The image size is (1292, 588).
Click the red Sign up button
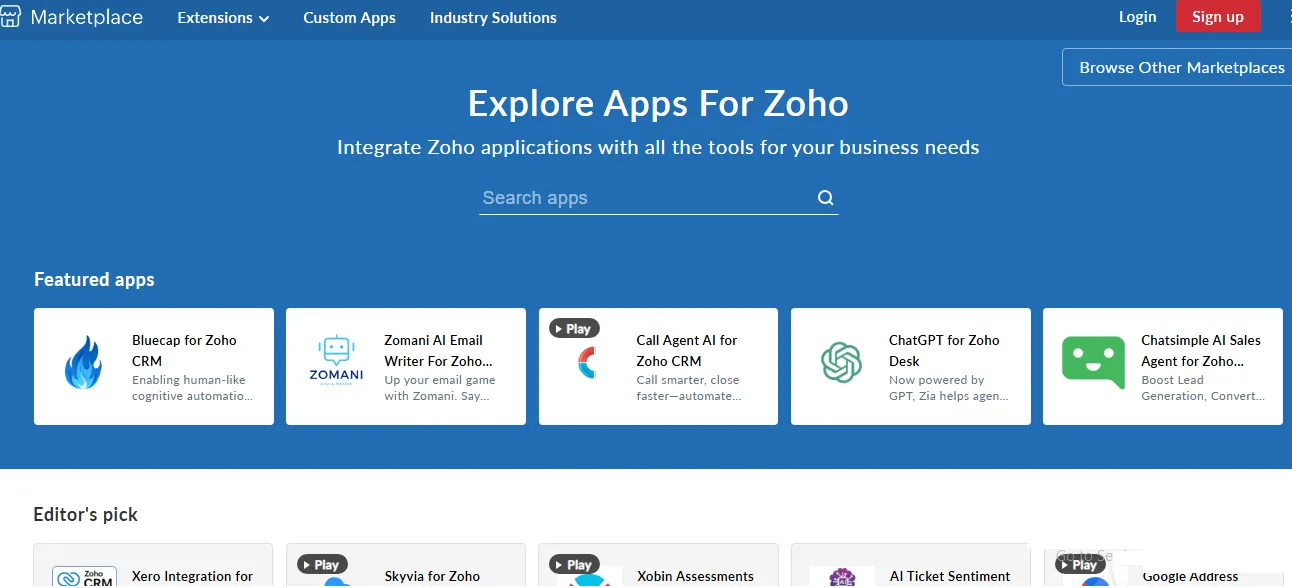tap(1218, 17)
